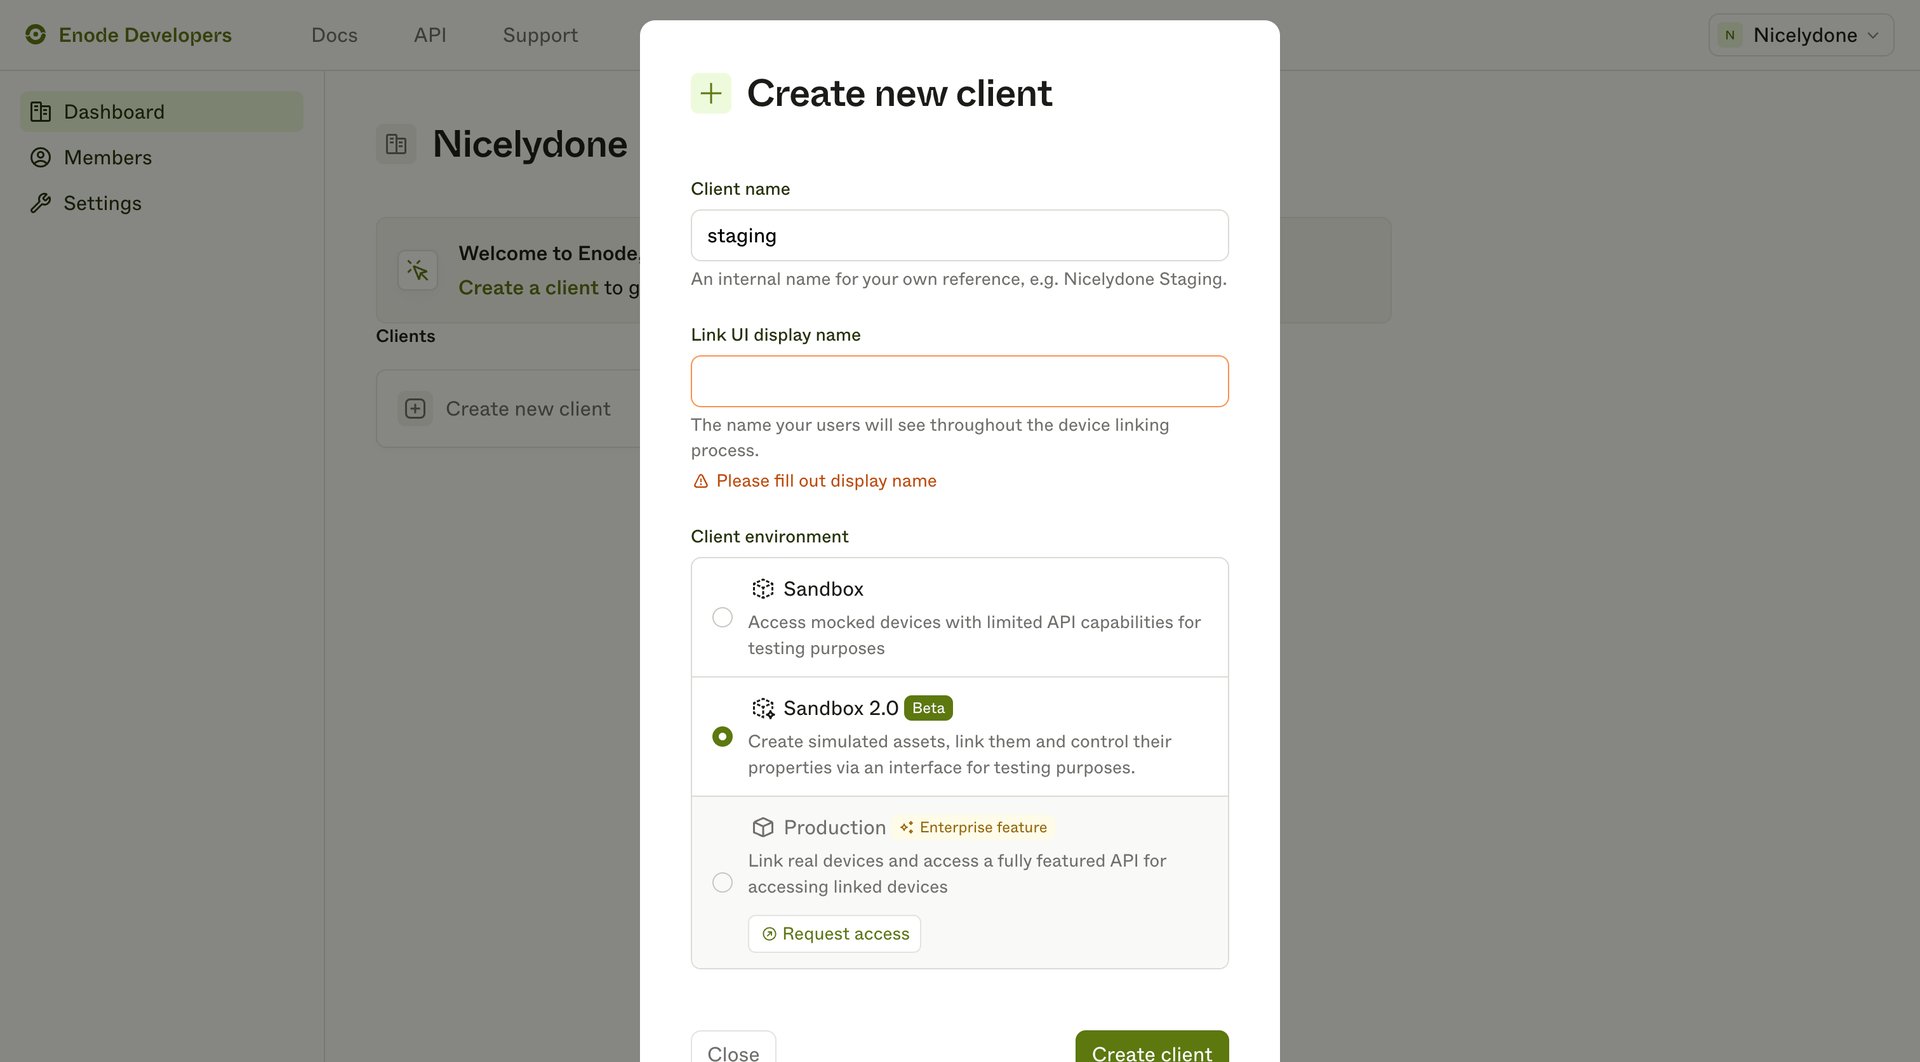Click the Link UI display name input field
This screenshot has height=1062, width=1920.
(x=959, y=381)
